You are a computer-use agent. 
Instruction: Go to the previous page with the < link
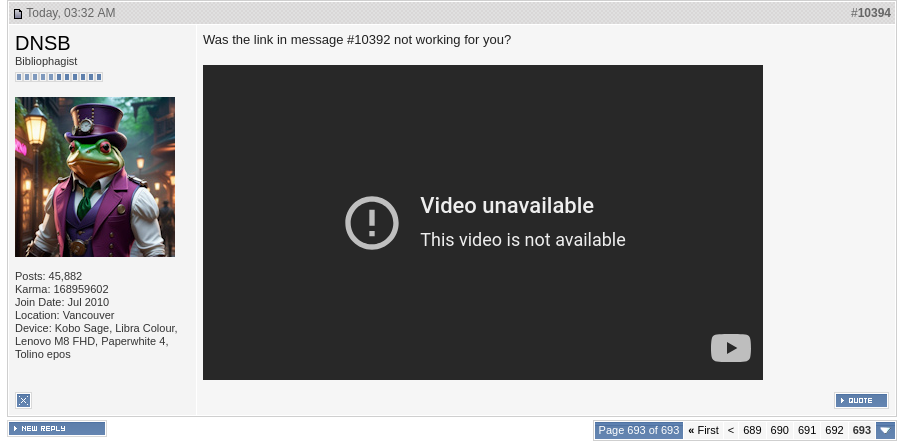click(x=731, y=430)
